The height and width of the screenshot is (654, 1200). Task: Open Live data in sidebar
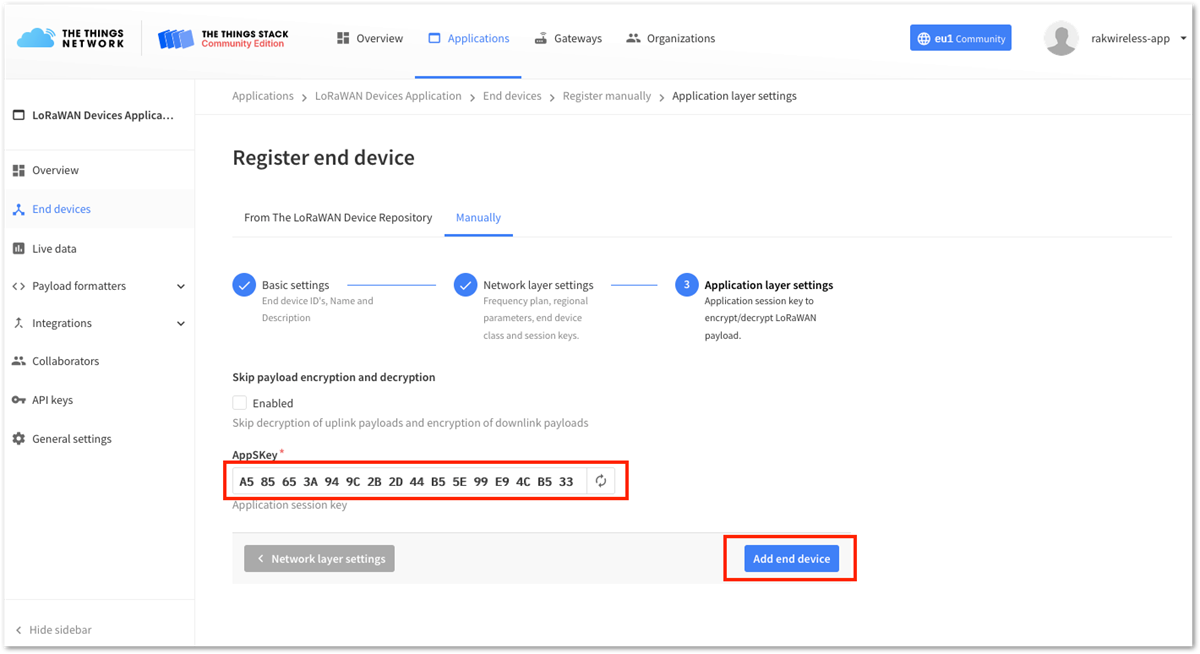[98, 248]
